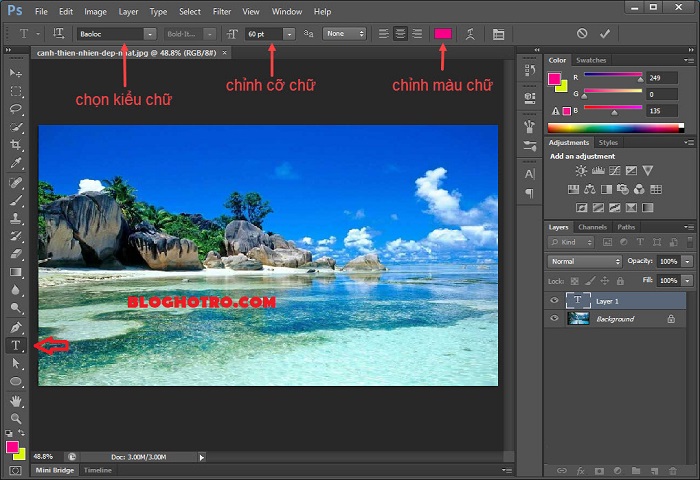Select the Quick Selection tool

click(16, 127)
